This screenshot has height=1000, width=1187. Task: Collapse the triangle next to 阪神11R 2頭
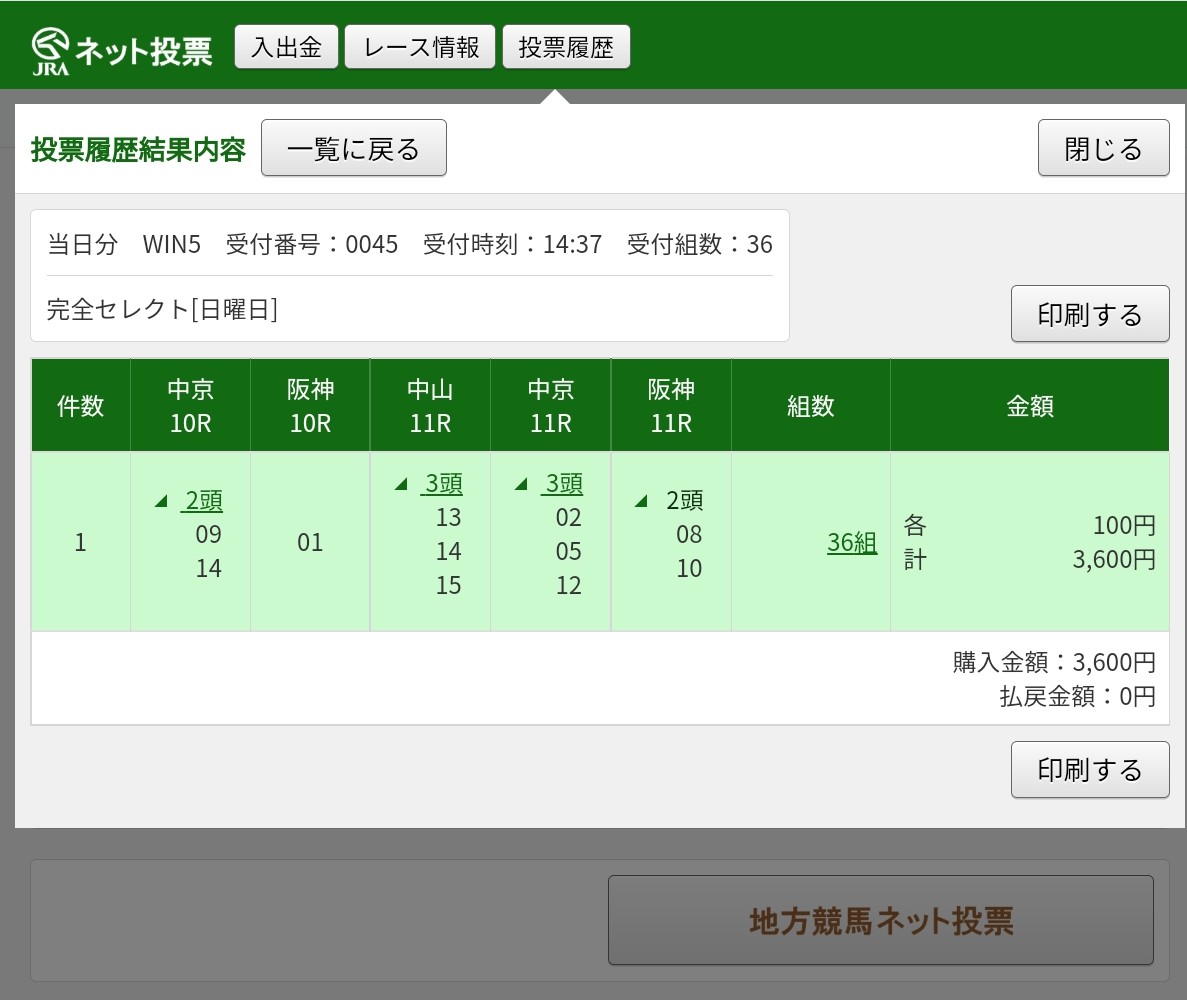pyautogui.click(x=641, y=501)
